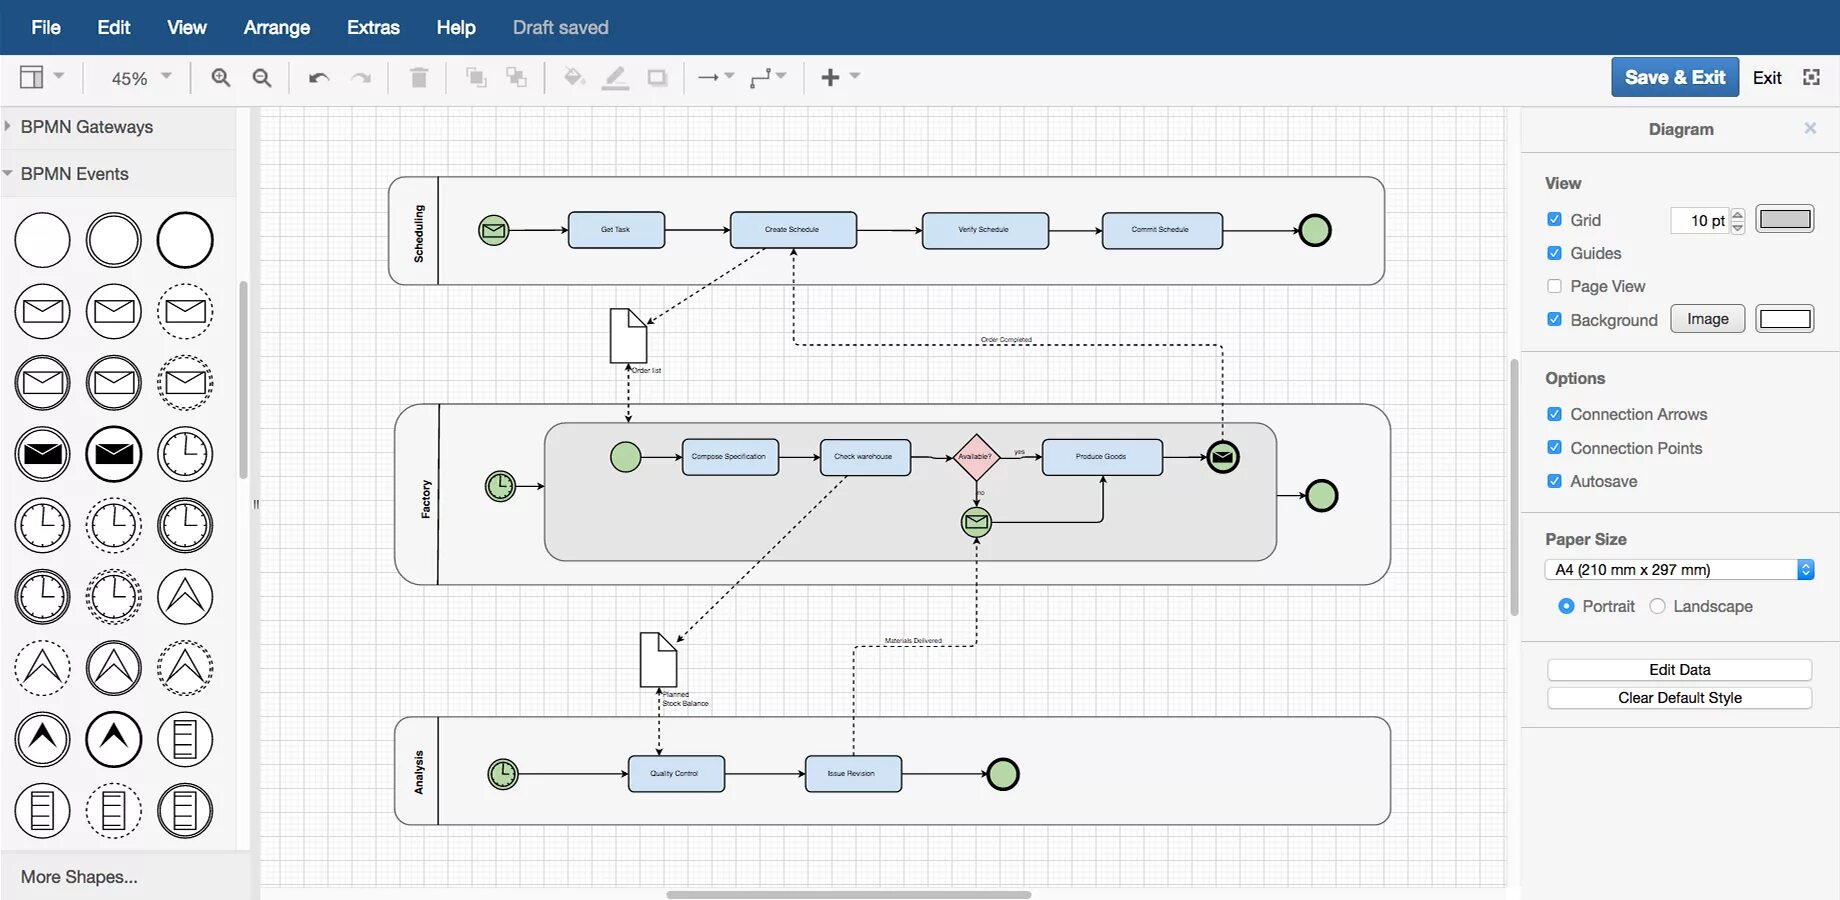1840x900 pixels.
Task: Select the plain start event circle shape
Action: tap(42, 240)
